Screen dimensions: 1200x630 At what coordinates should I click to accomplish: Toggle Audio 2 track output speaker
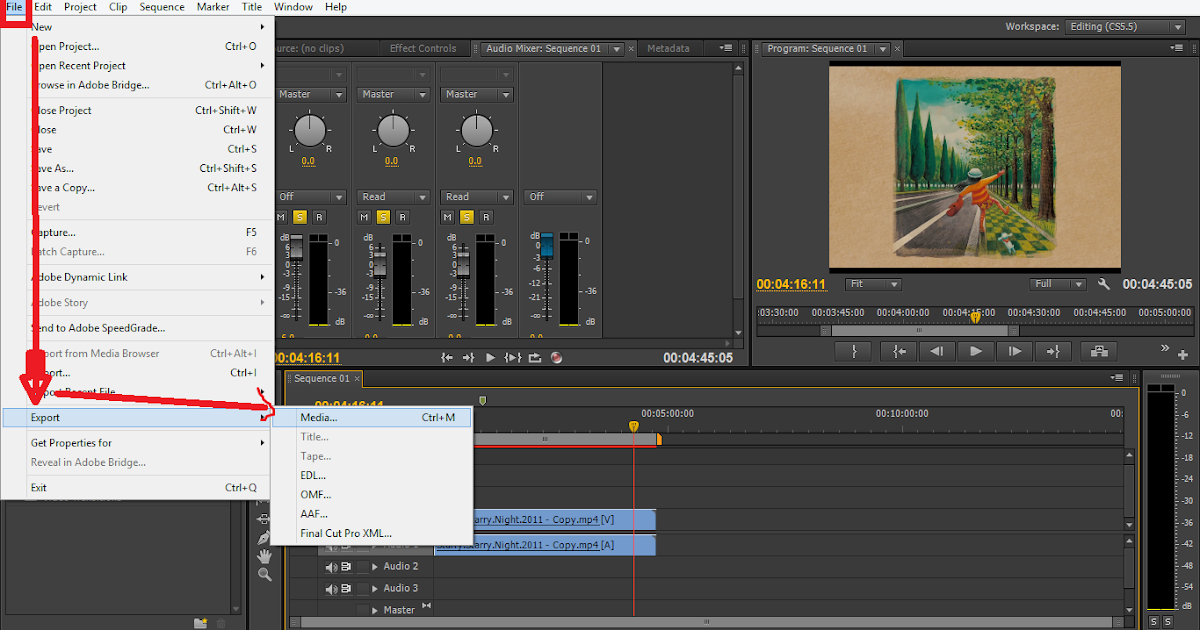(x=330, y=566)
